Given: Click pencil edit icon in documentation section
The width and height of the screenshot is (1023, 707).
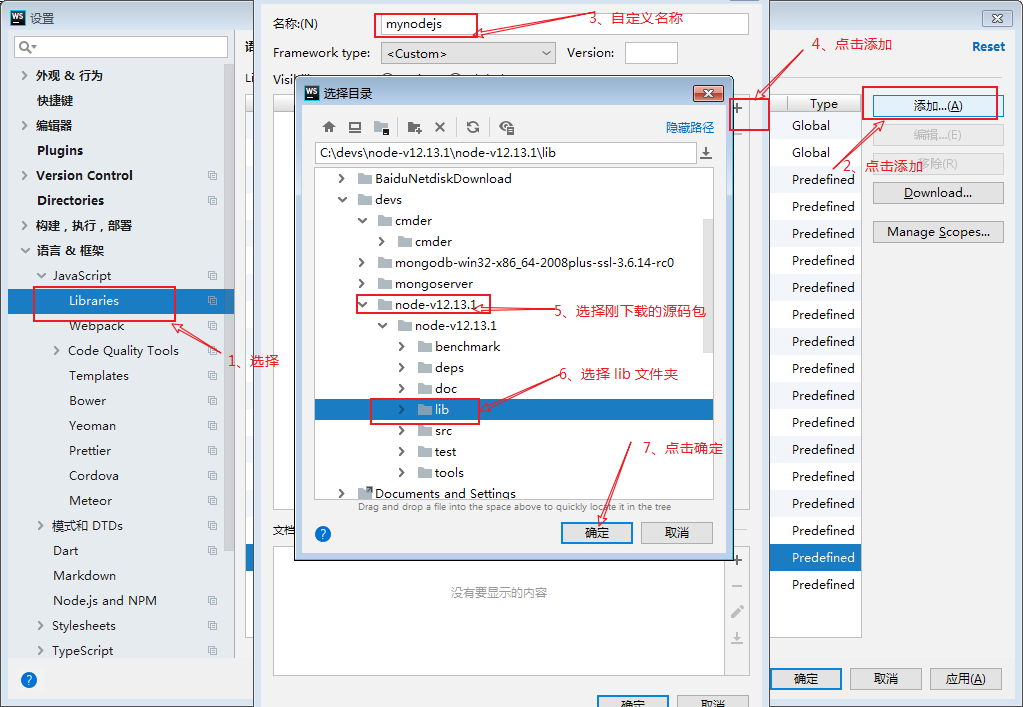Looking at the screenshot, I should 737,611.
